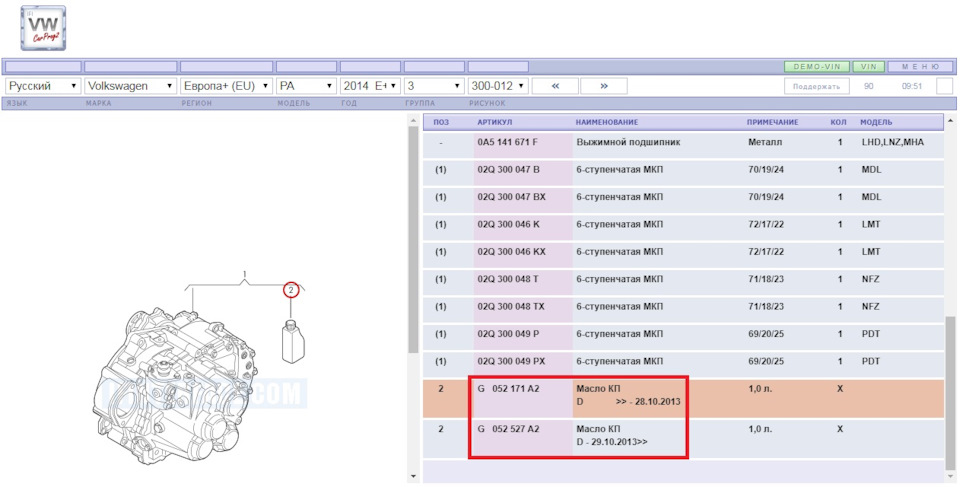The height and width of the screenshot is (487, 960).
Task: Click callout number 1 in the diagram
Action: pos(244,274)
